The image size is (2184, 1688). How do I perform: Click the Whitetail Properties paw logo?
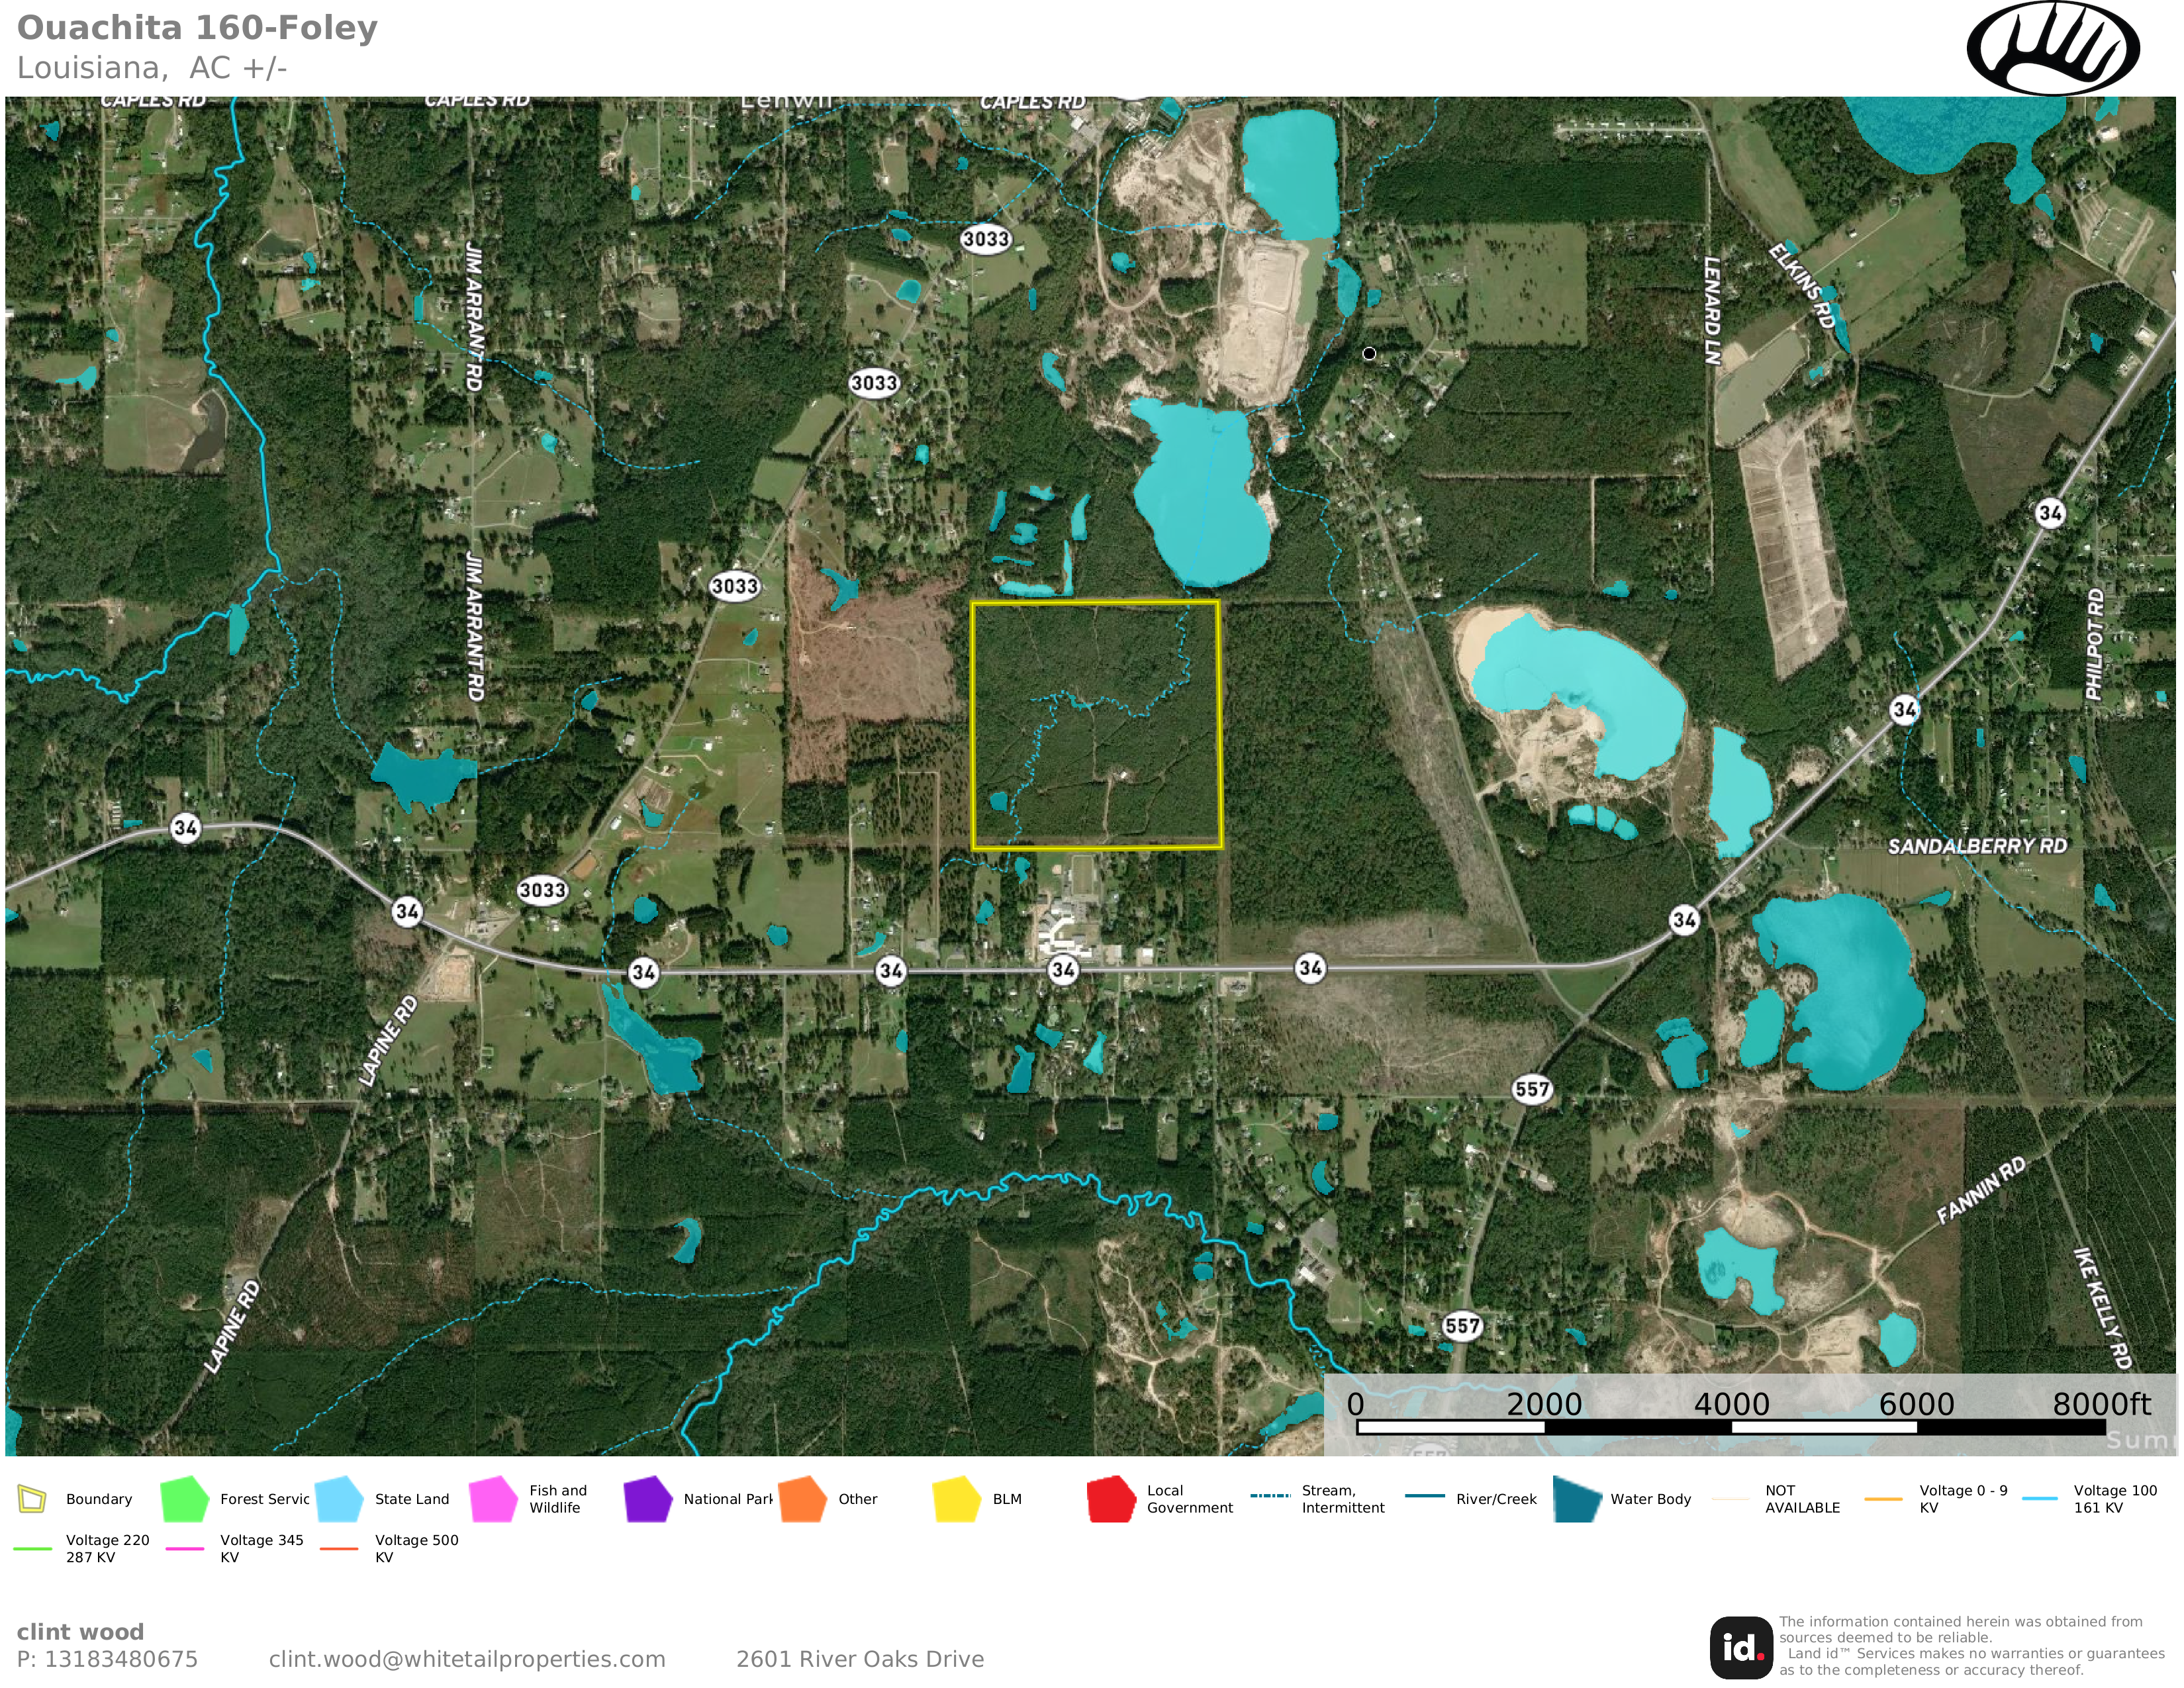point(2053,48)
